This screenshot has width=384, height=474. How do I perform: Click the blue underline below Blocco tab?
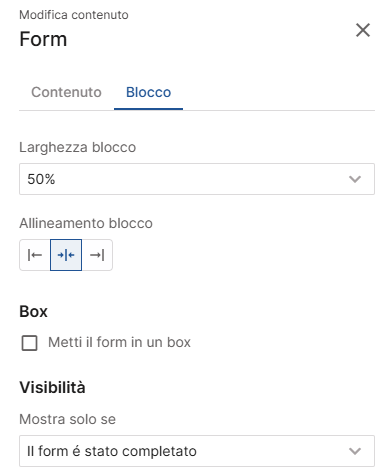tap(148, 109)
